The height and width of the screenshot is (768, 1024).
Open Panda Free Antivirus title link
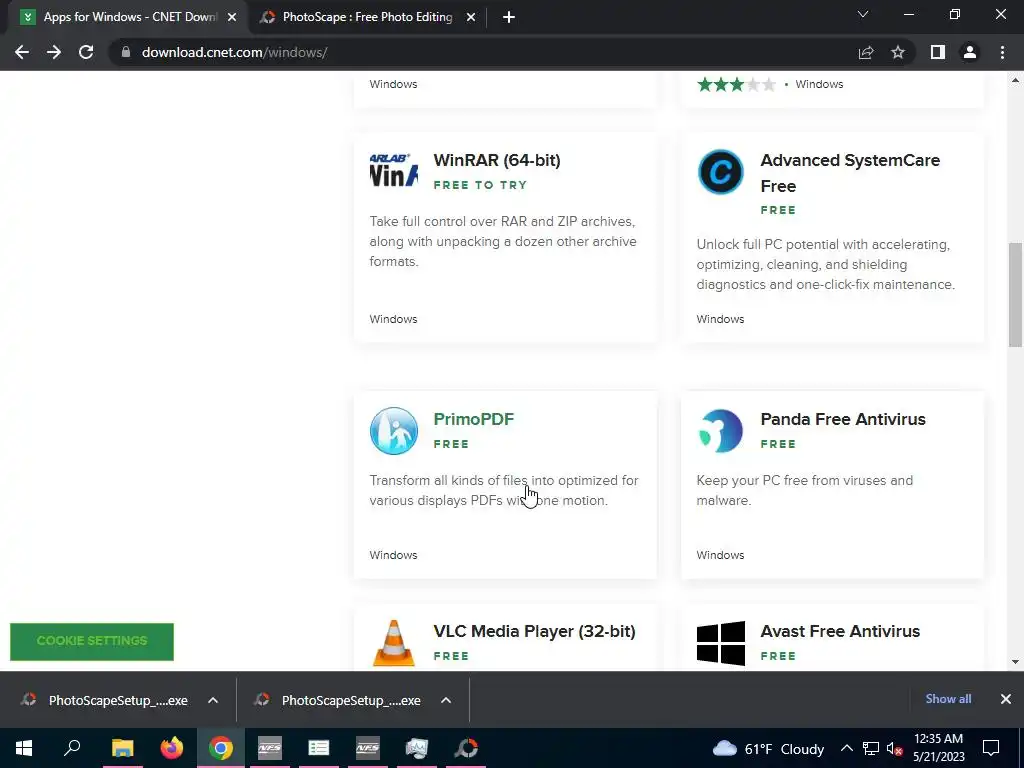coord(842,419)
